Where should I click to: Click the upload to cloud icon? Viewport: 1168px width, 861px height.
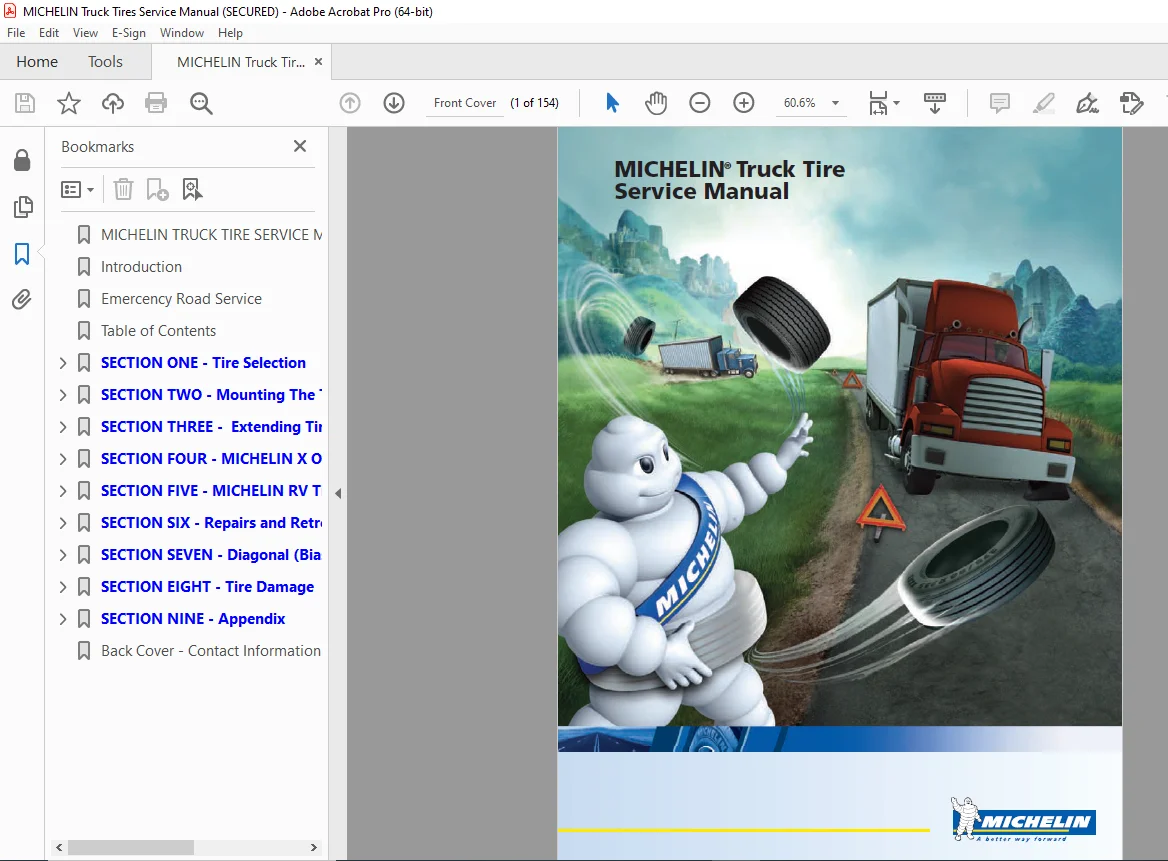[112, 103]
